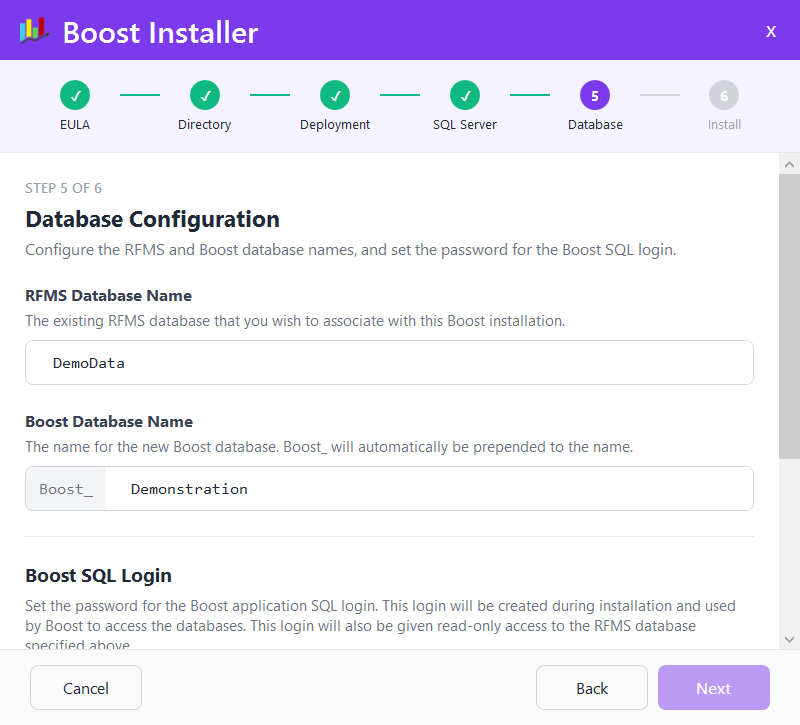Select the completed Directory step circle
Viewport: 800px width, 725px height.
pos(205,95)
